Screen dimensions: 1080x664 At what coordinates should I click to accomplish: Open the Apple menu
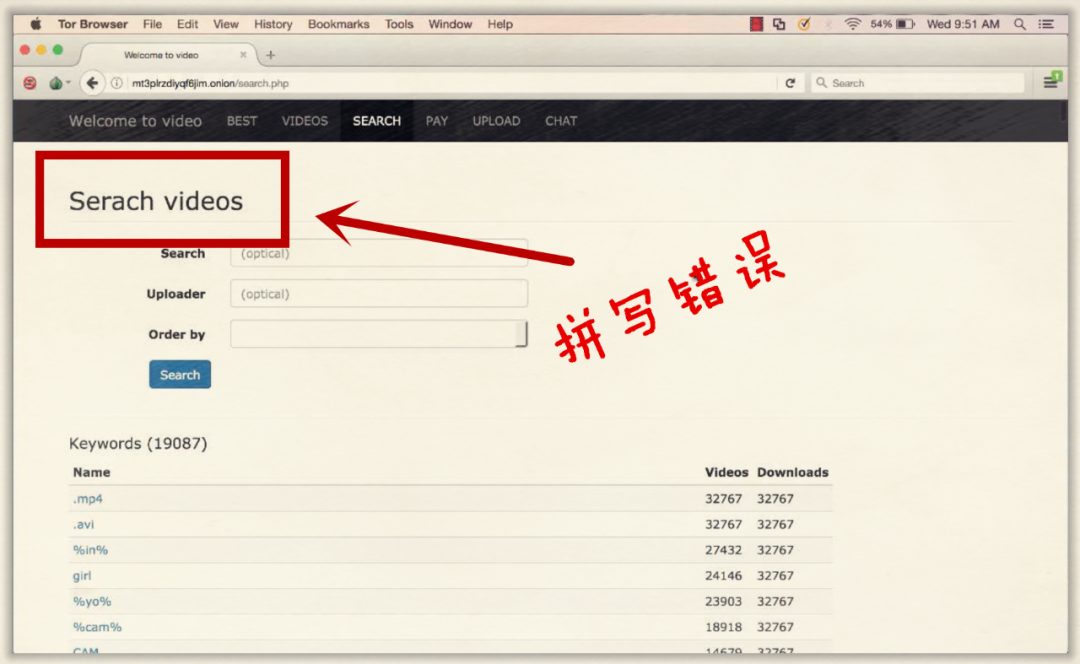click(x=36, y=24)
